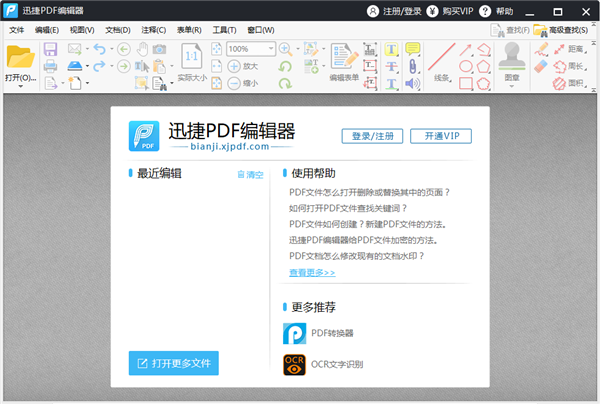Click Advanced Find (高级查找) in menu bar
The image size is (600, 404).
point(561,30)
